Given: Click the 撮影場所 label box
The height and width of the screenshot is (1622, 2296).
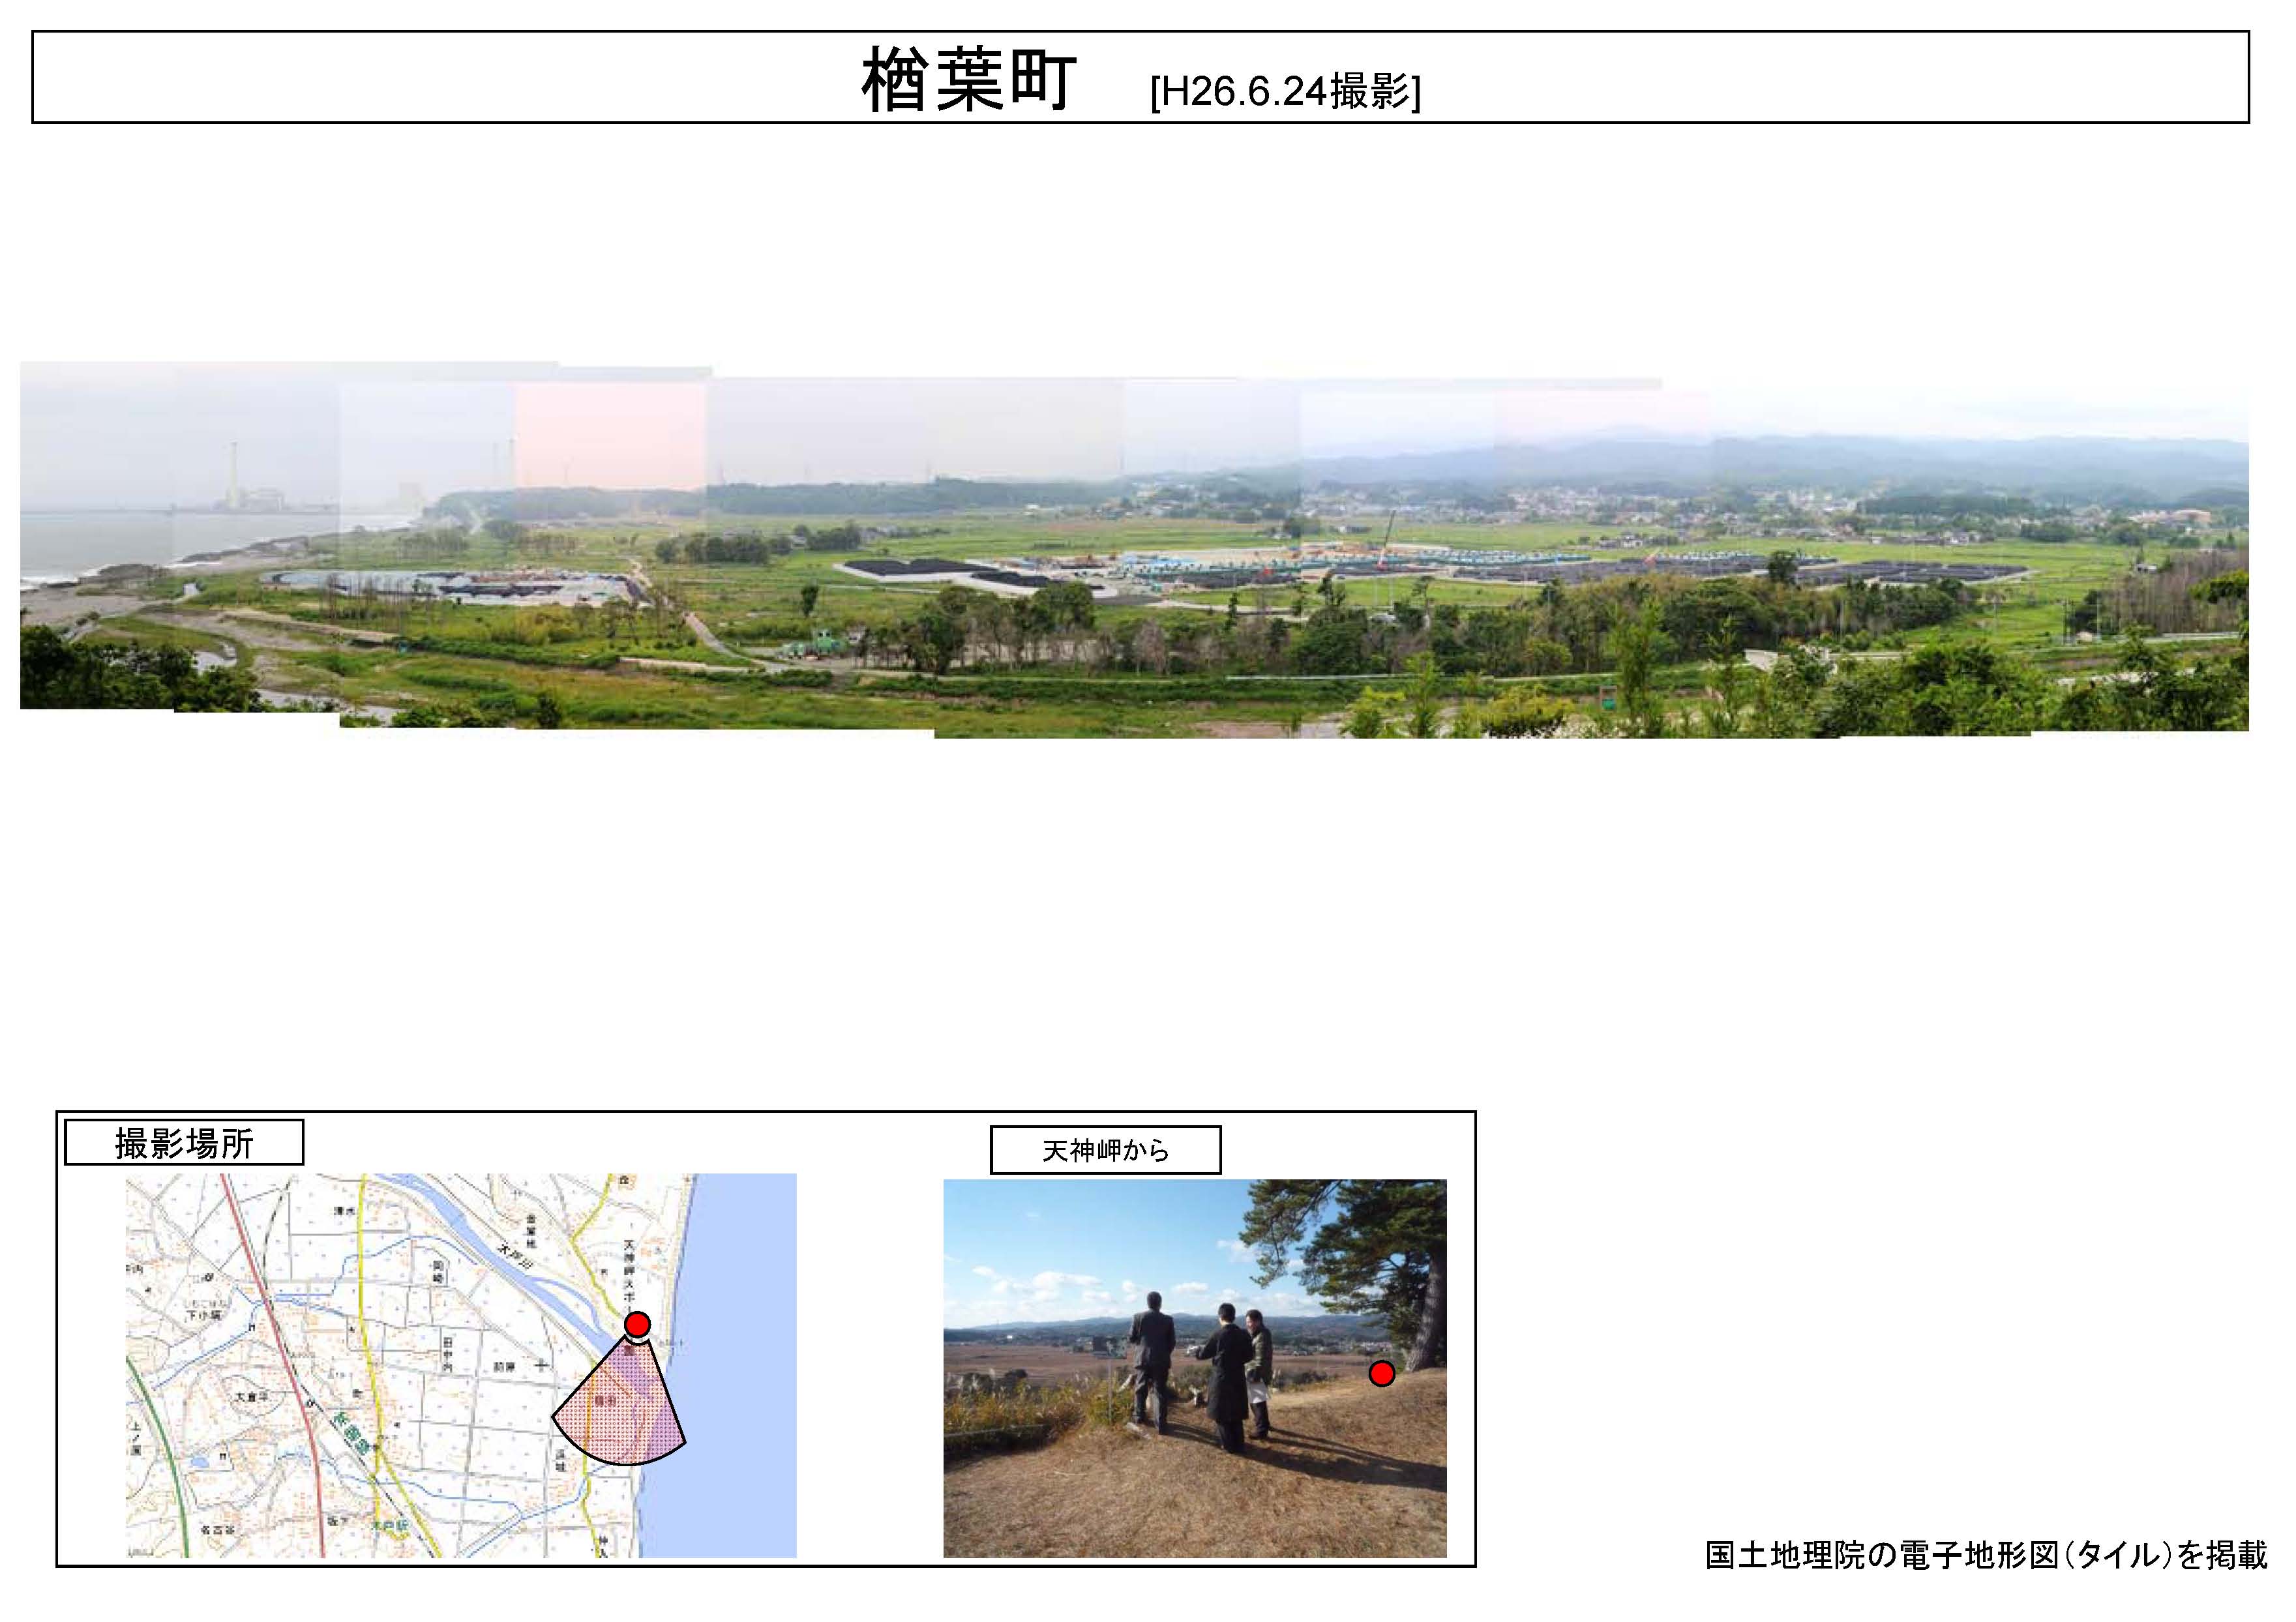Looking at the screenshot, I should [184, 1143].
